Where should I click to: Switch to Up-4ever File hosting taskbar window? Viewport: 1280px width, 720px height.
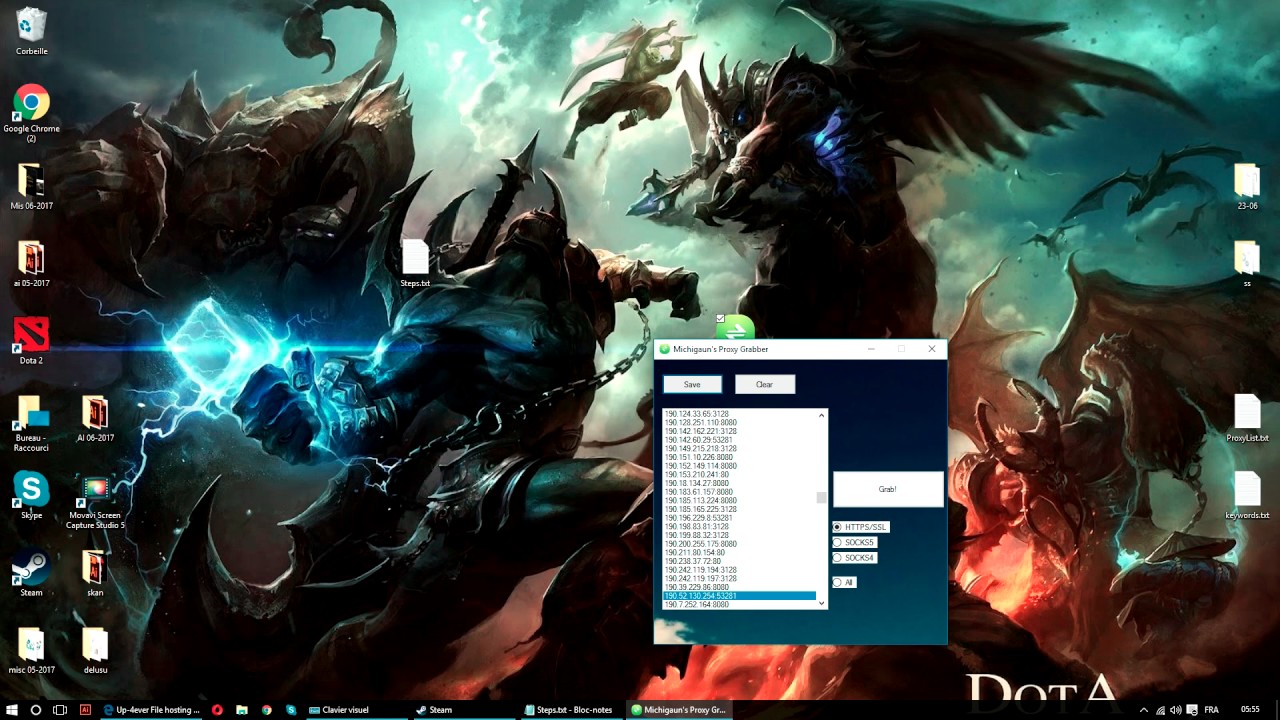point(151,710)
